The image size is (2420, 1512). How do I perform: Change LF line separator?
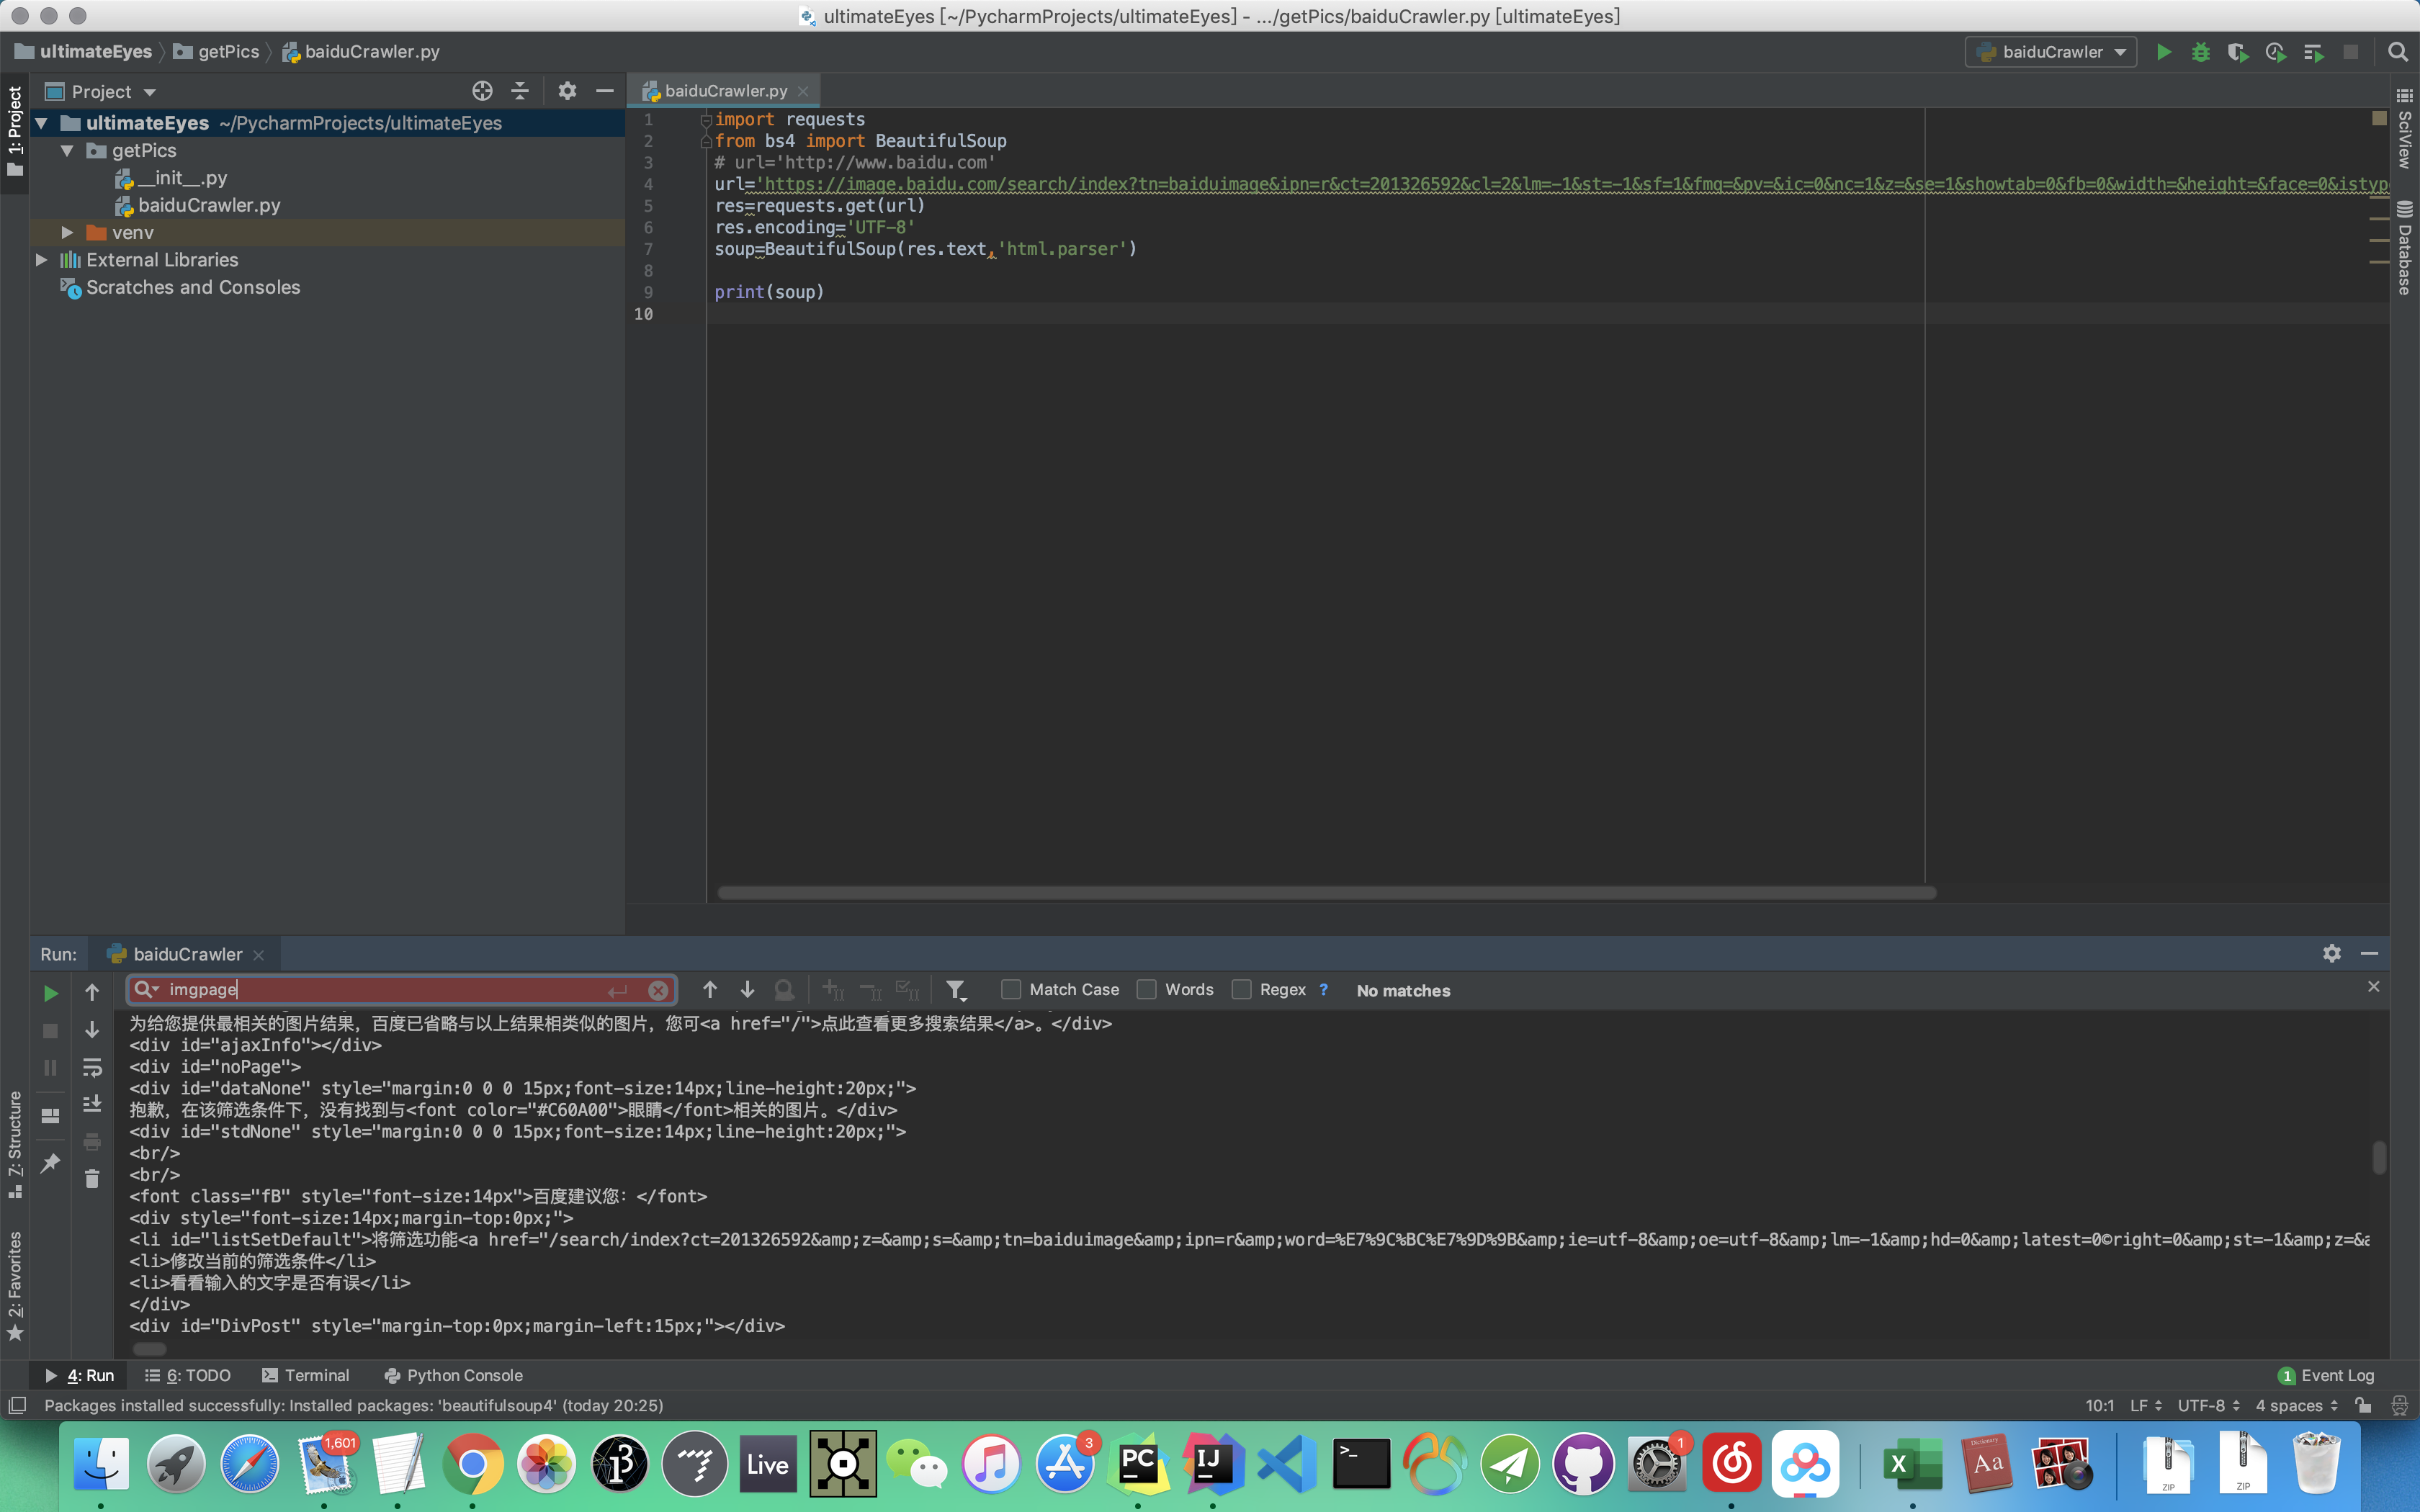point(2146,1405)
